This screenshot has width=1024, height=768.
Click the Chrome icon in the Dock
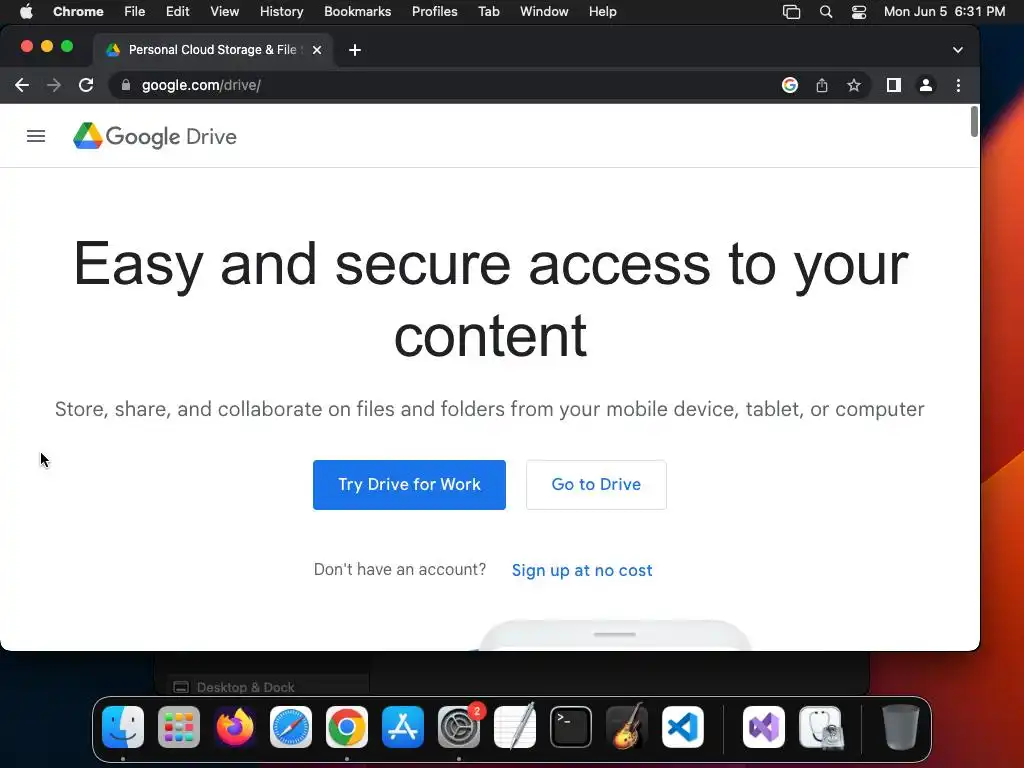[347, 727]
